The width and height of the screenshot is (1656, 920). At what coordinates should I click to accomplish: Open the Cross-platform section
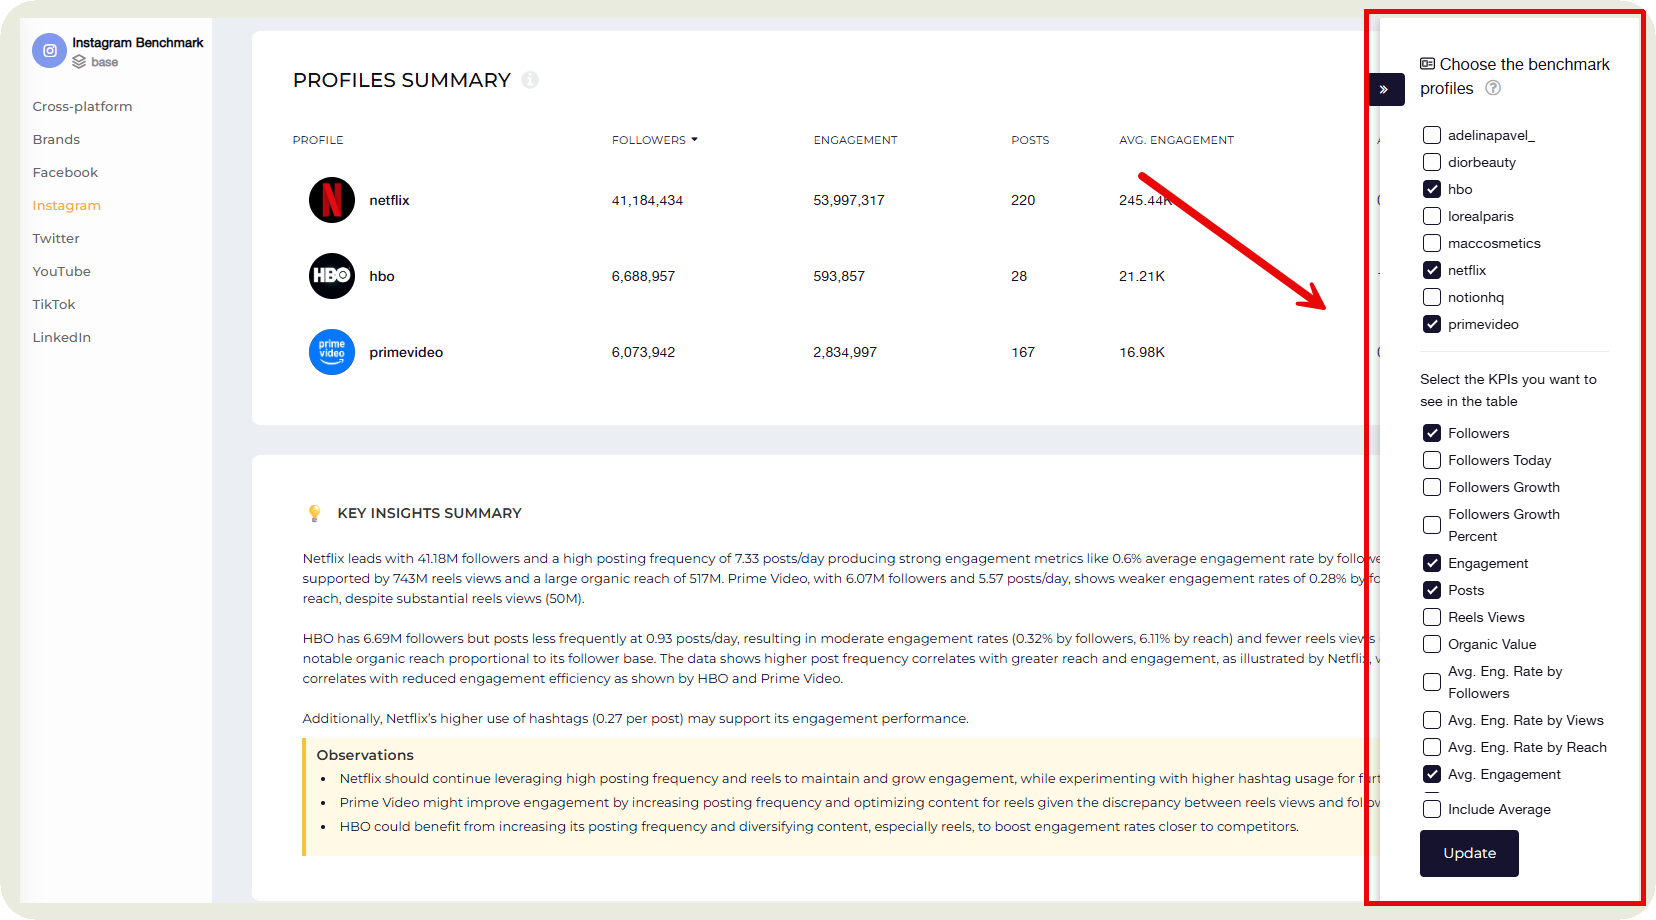[x=82, y=106]
